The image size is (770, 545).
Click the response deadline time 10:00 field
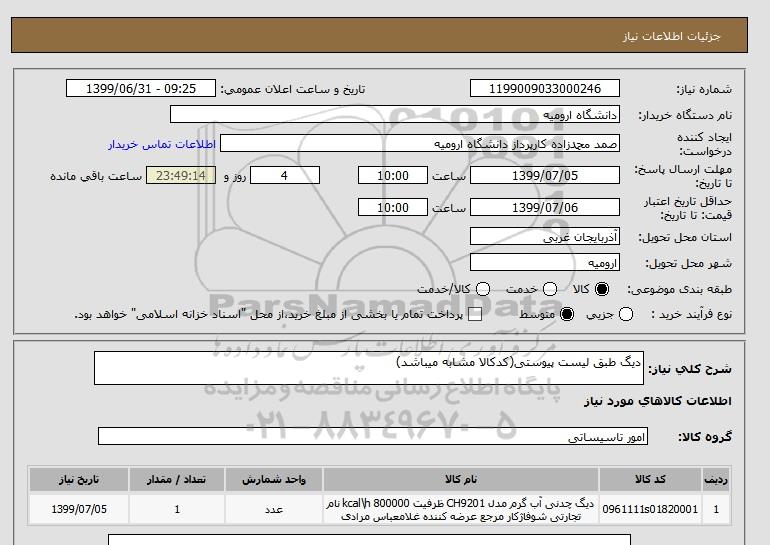point(393,175)
